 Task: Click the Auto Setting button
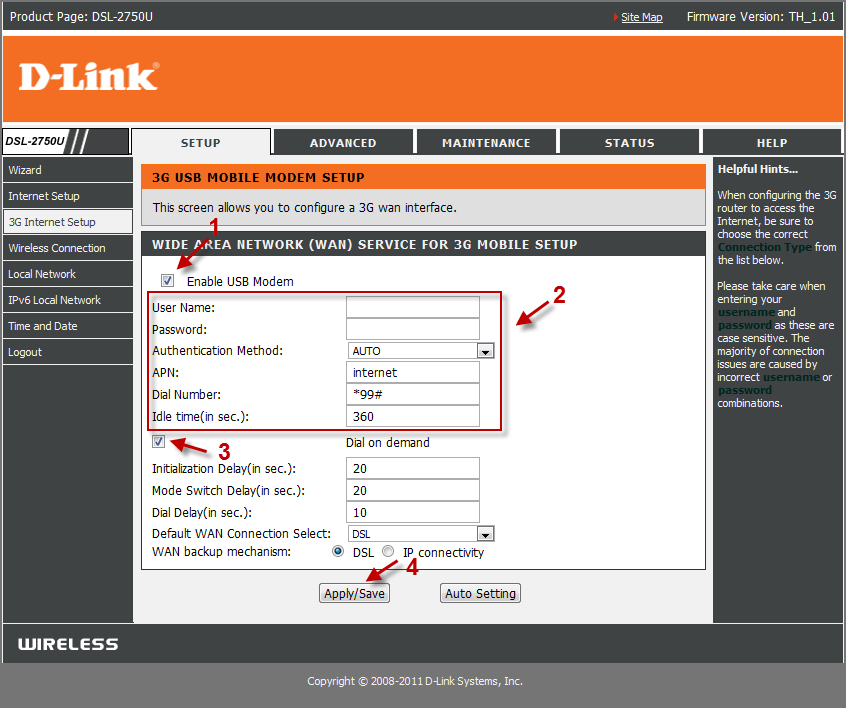tap(480, 593)
